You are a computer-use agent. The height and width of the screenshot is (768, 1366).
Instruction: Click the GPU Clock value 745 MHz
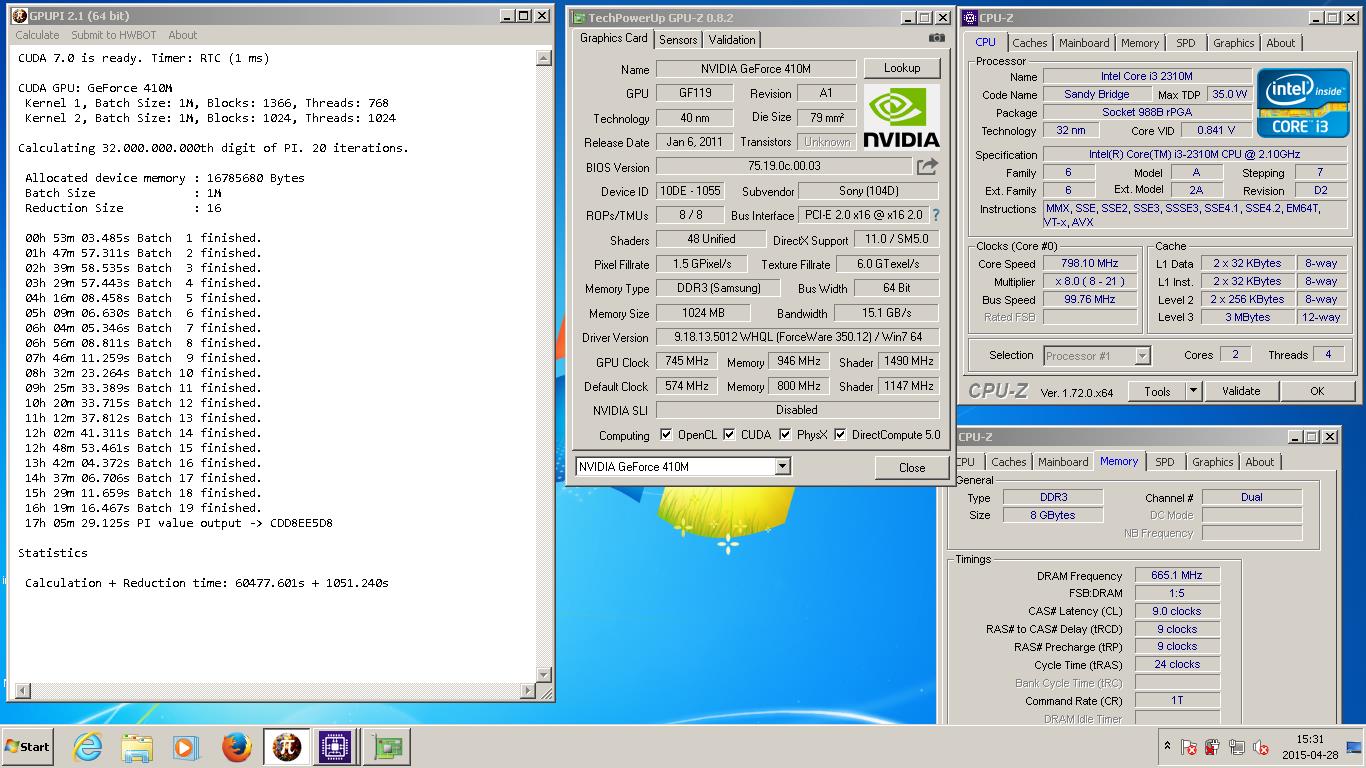pyautogui.click(x=686, y=362)
